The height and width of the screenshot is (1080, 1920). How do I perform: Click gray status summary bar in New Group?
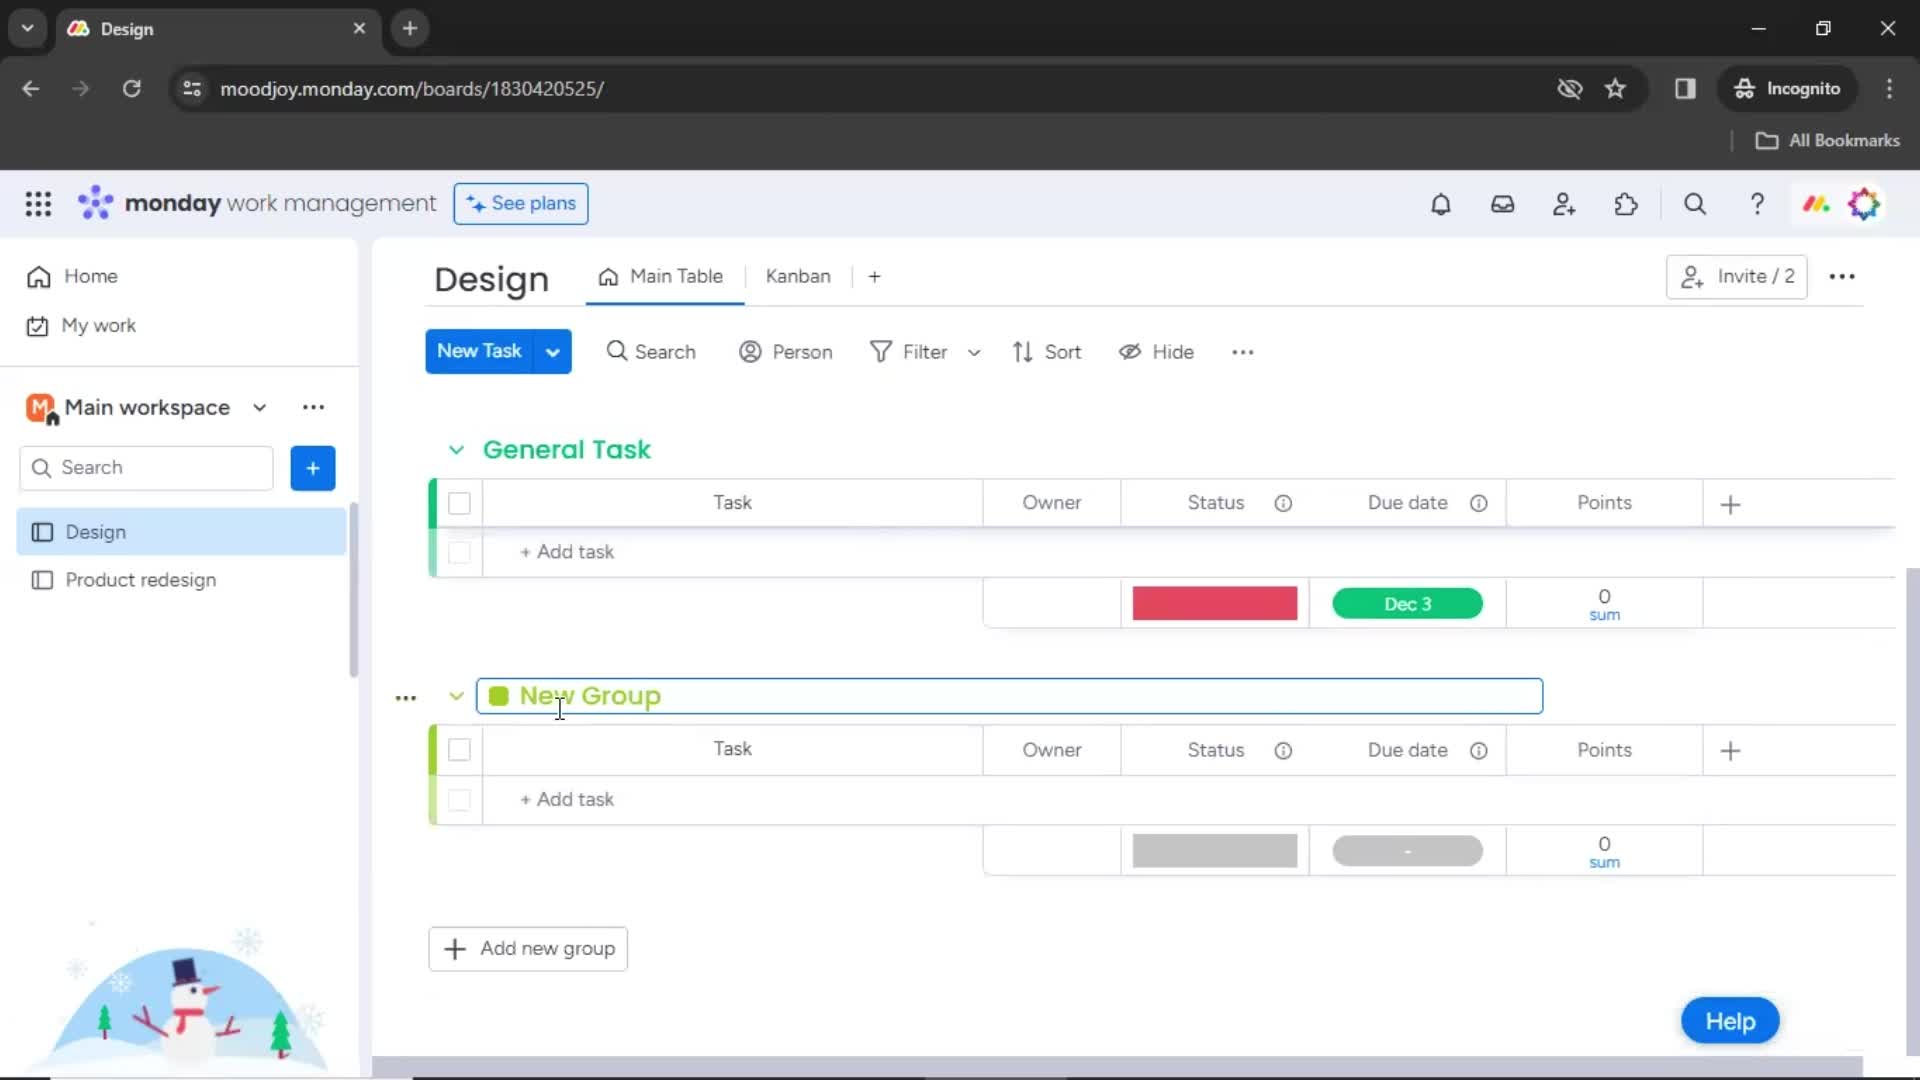tap(1214, 851)
